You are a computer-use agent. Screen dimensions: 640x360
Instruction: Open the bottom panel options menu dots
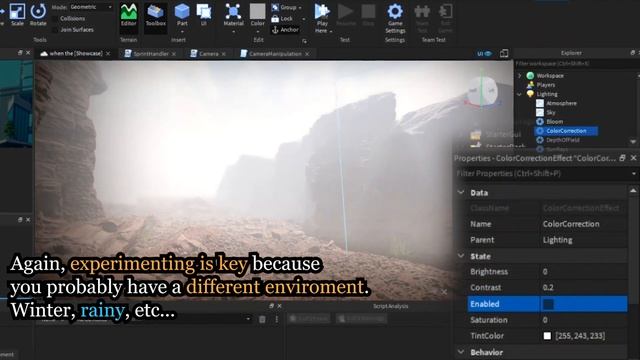point(276,319)
